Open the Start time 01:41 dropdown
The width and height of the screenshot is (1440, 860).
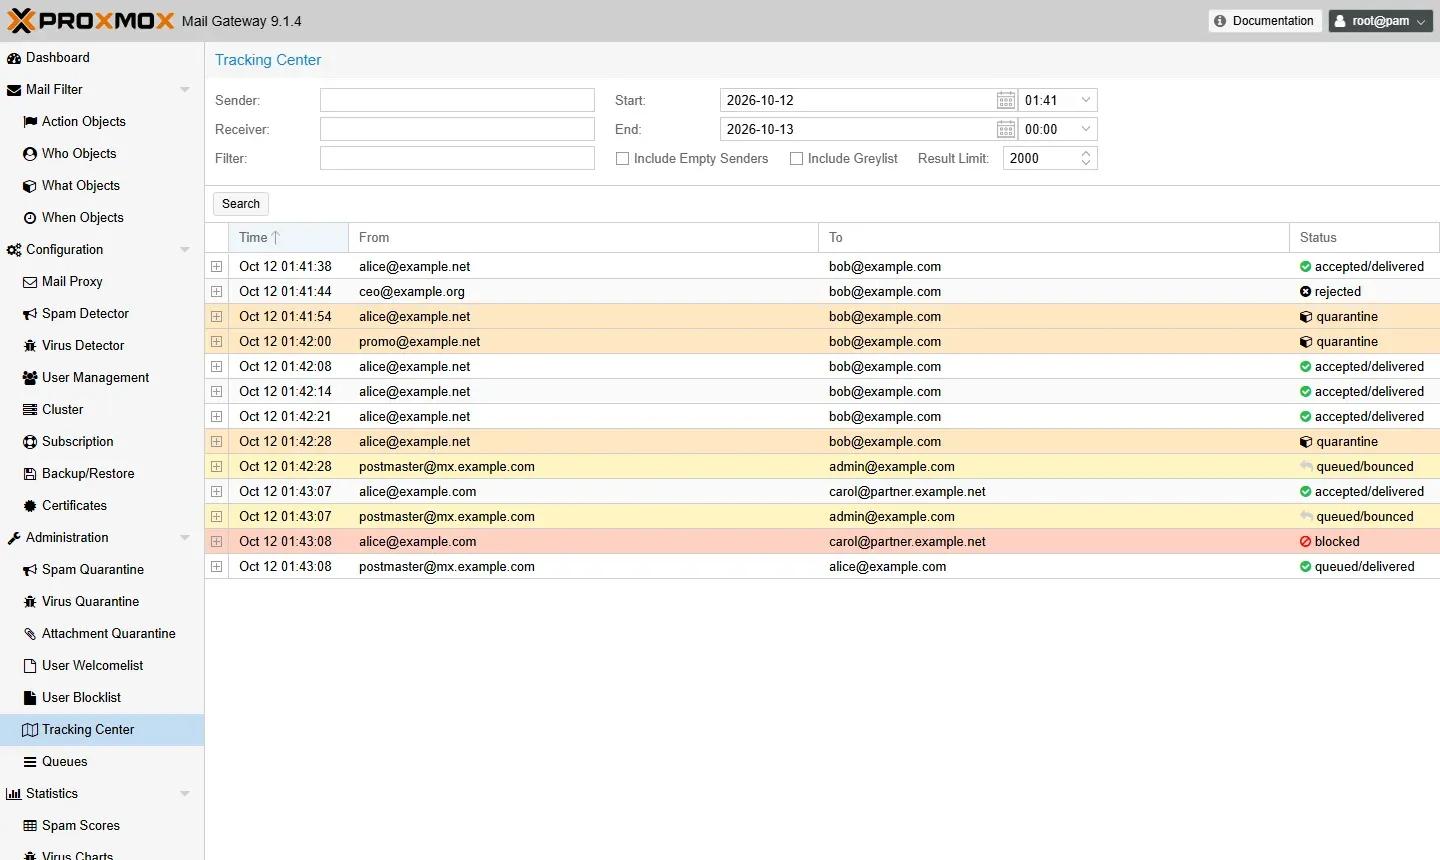1086,100
